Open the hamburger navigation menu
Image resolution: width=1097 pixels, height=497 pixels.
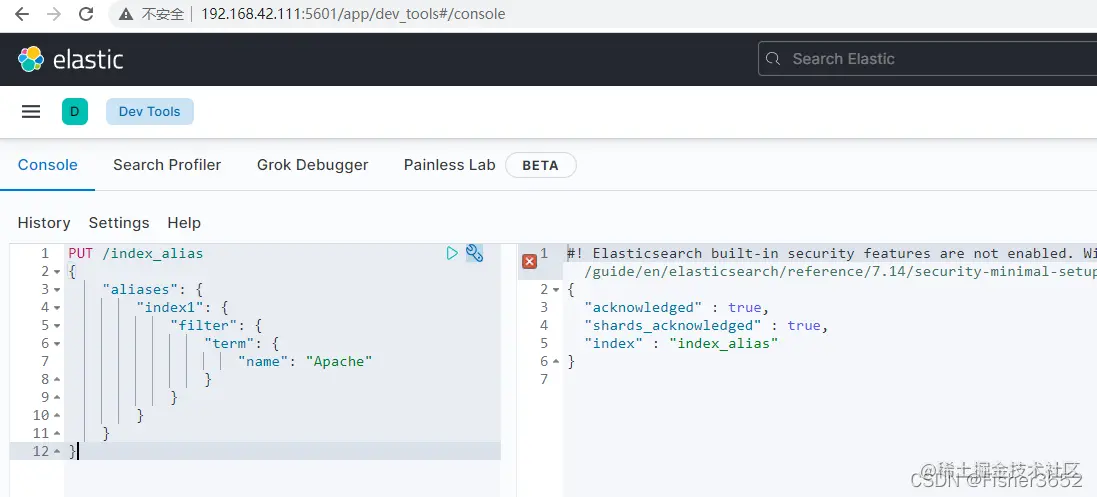[31, 112]
